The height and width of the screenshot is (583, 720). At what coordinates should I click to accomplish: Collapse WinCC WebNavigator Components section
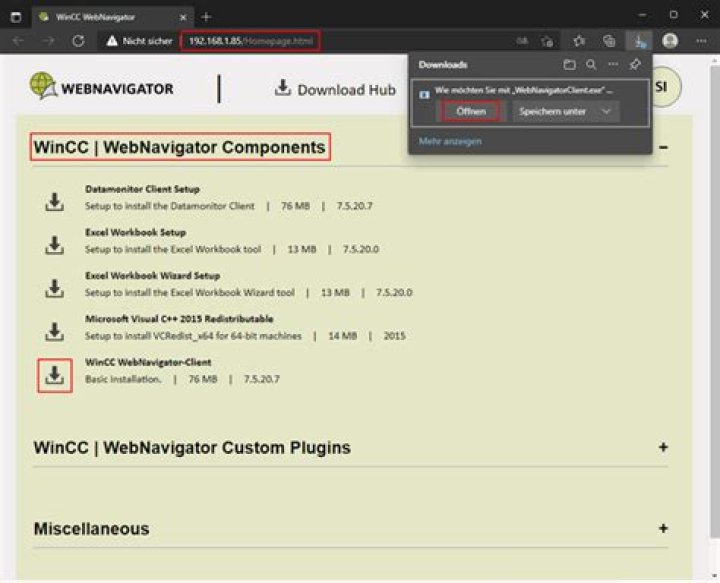point(663,147)
